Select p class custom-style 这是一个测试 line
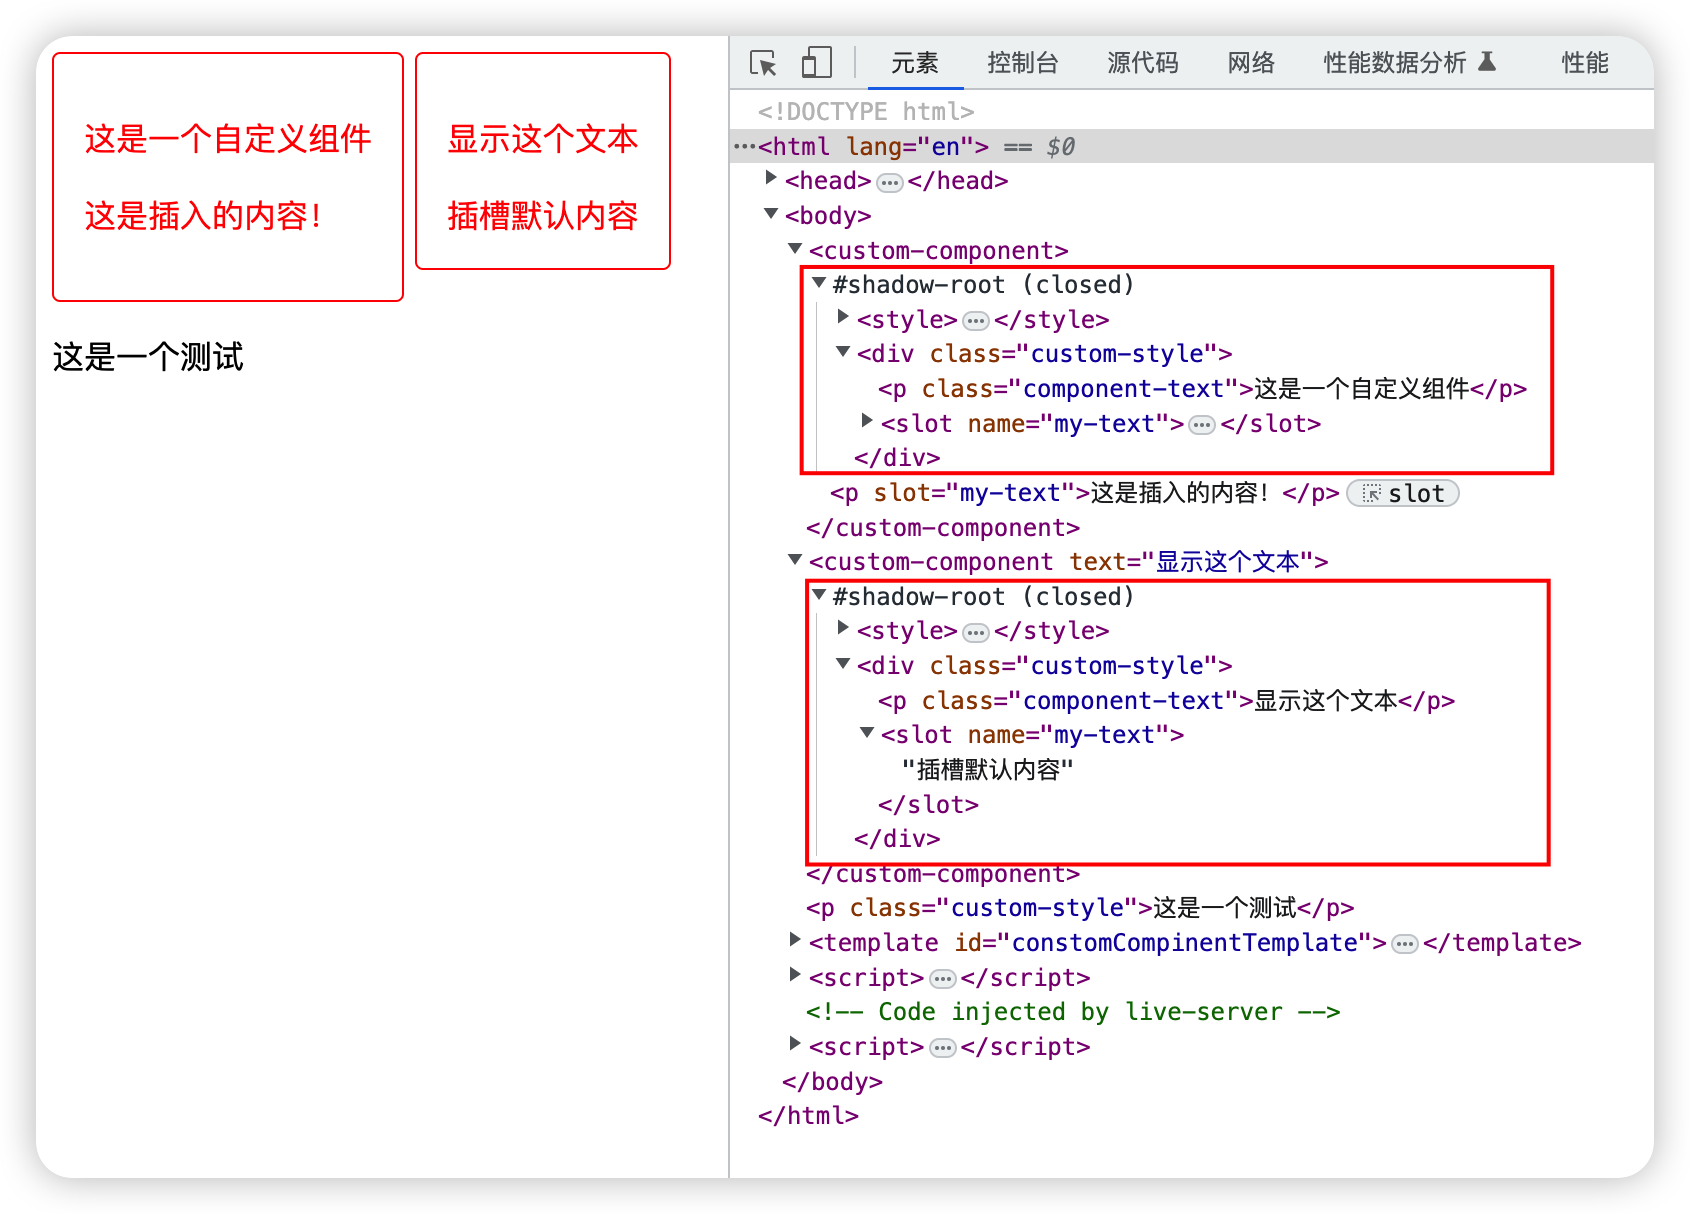 (1080, 908)
